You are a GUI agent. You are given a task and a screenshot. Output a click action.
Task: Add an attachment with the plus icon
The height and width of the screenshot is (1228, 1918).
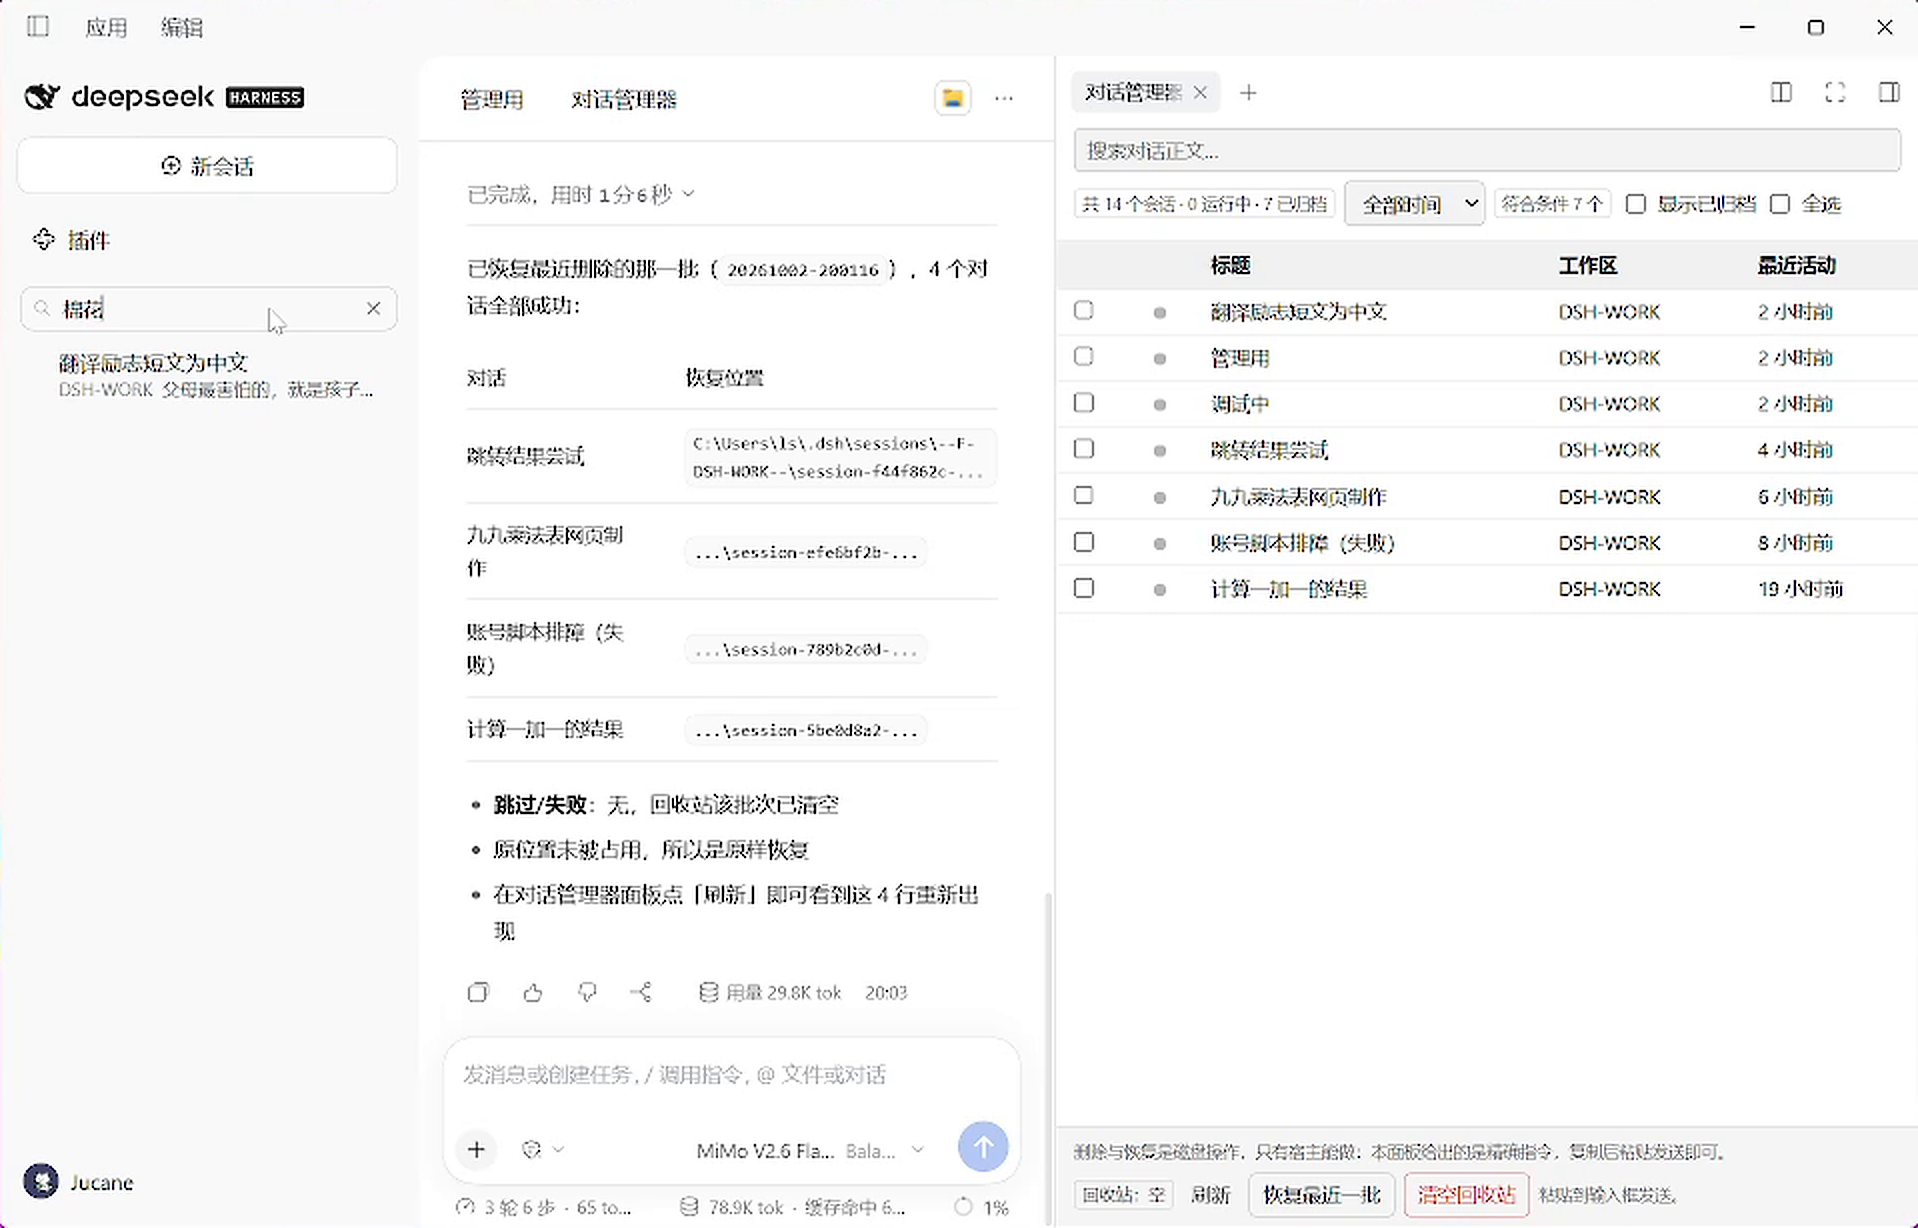click(x=477, y=1149)
